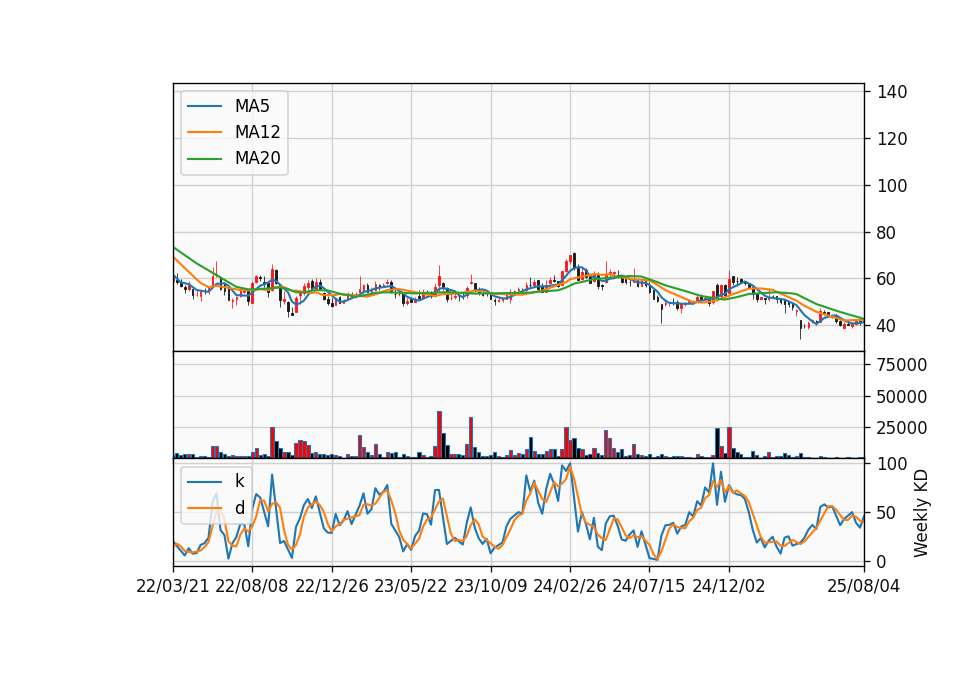Click the MA12 legend label
The width and height of the screenshot is (960, 690).
[257, 132]
